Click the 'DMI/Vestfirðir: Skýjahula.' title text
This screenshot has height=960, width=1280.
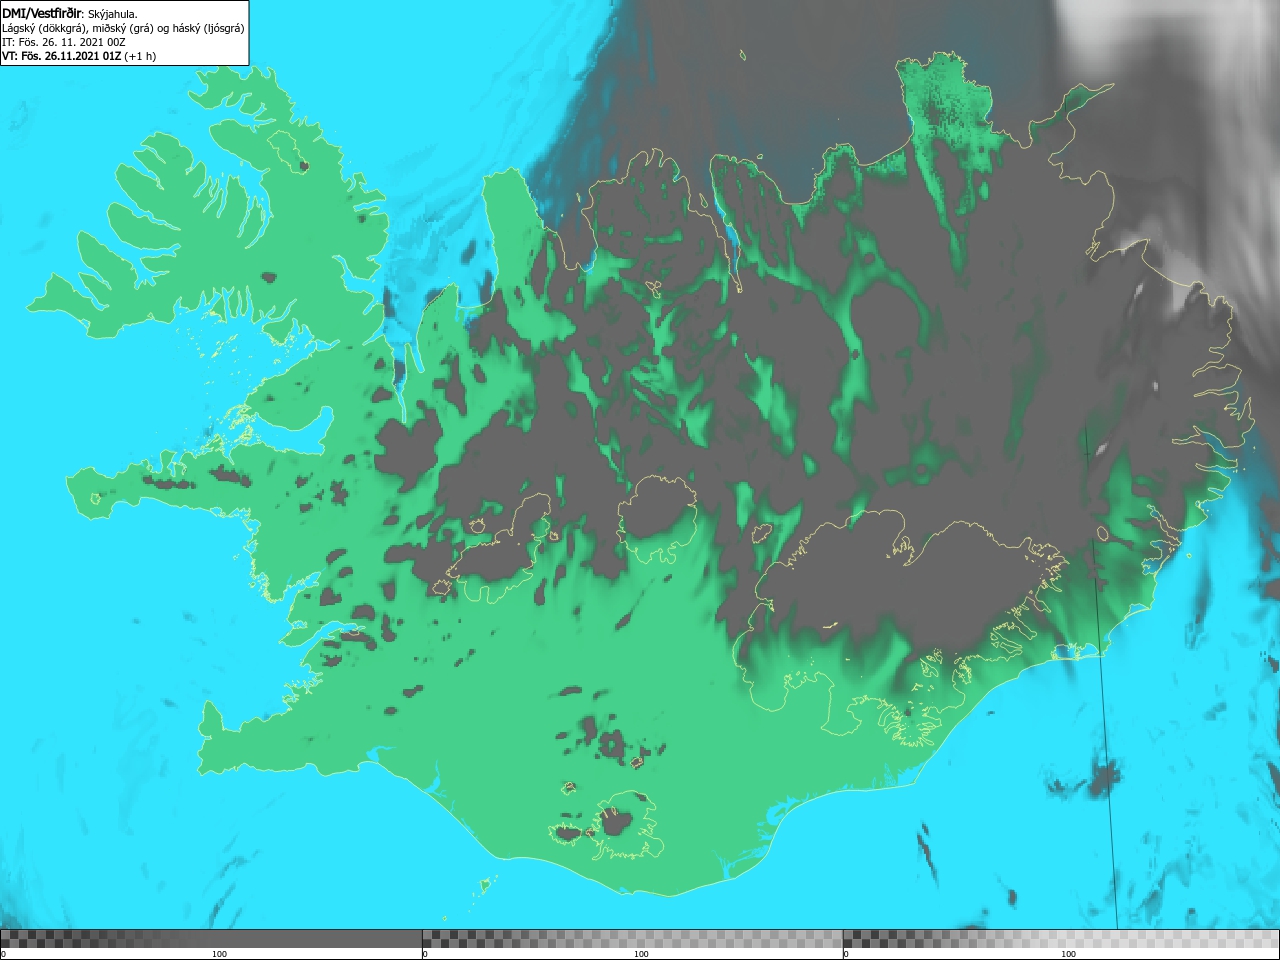click(x=70, y=14)
